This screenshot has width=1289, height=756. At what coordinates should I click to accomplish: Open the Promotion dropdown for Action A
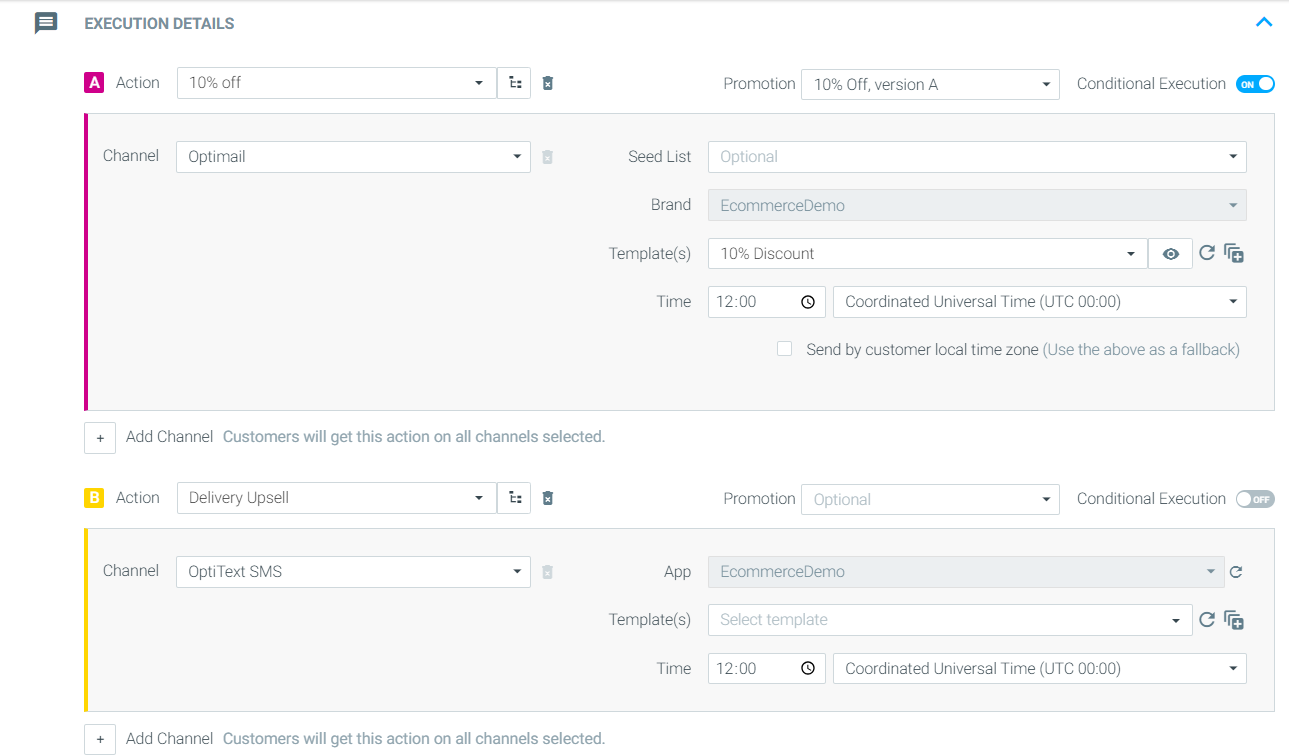tap(929, 84)
